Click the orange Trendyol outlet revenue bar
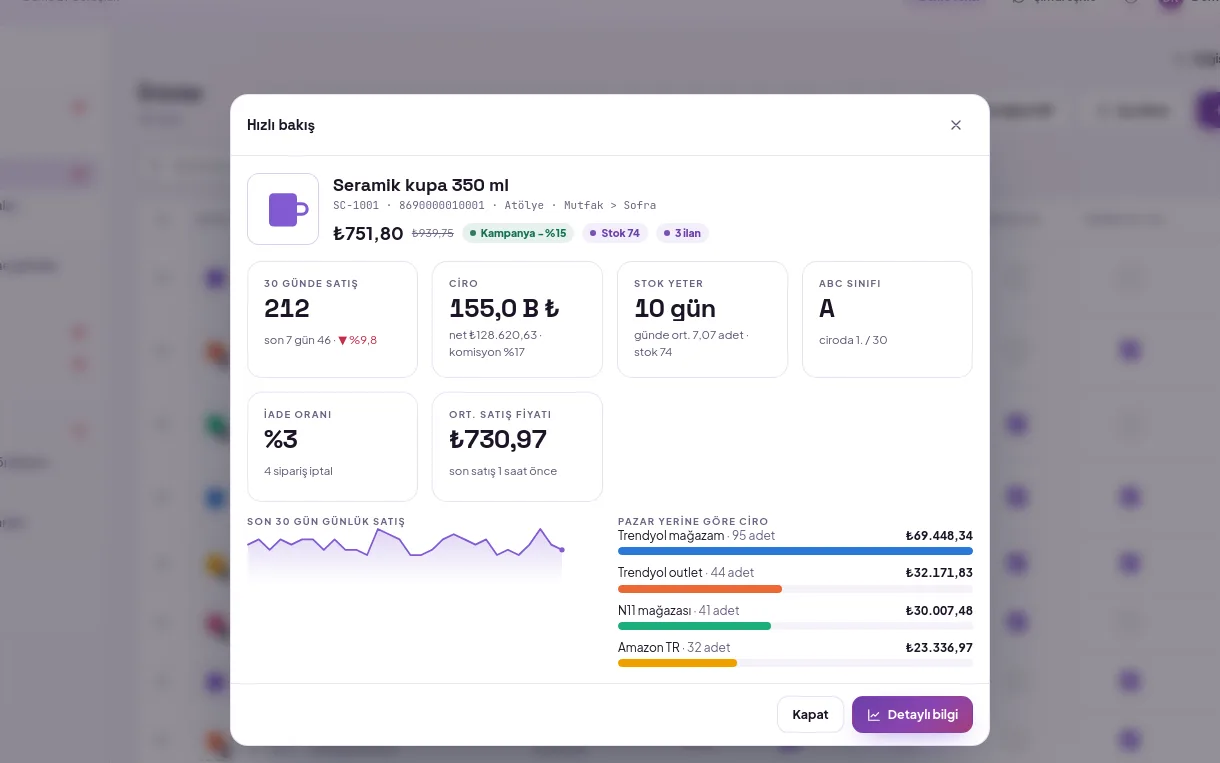Viewport: 1220px width, 763px height. click(700, 589)
